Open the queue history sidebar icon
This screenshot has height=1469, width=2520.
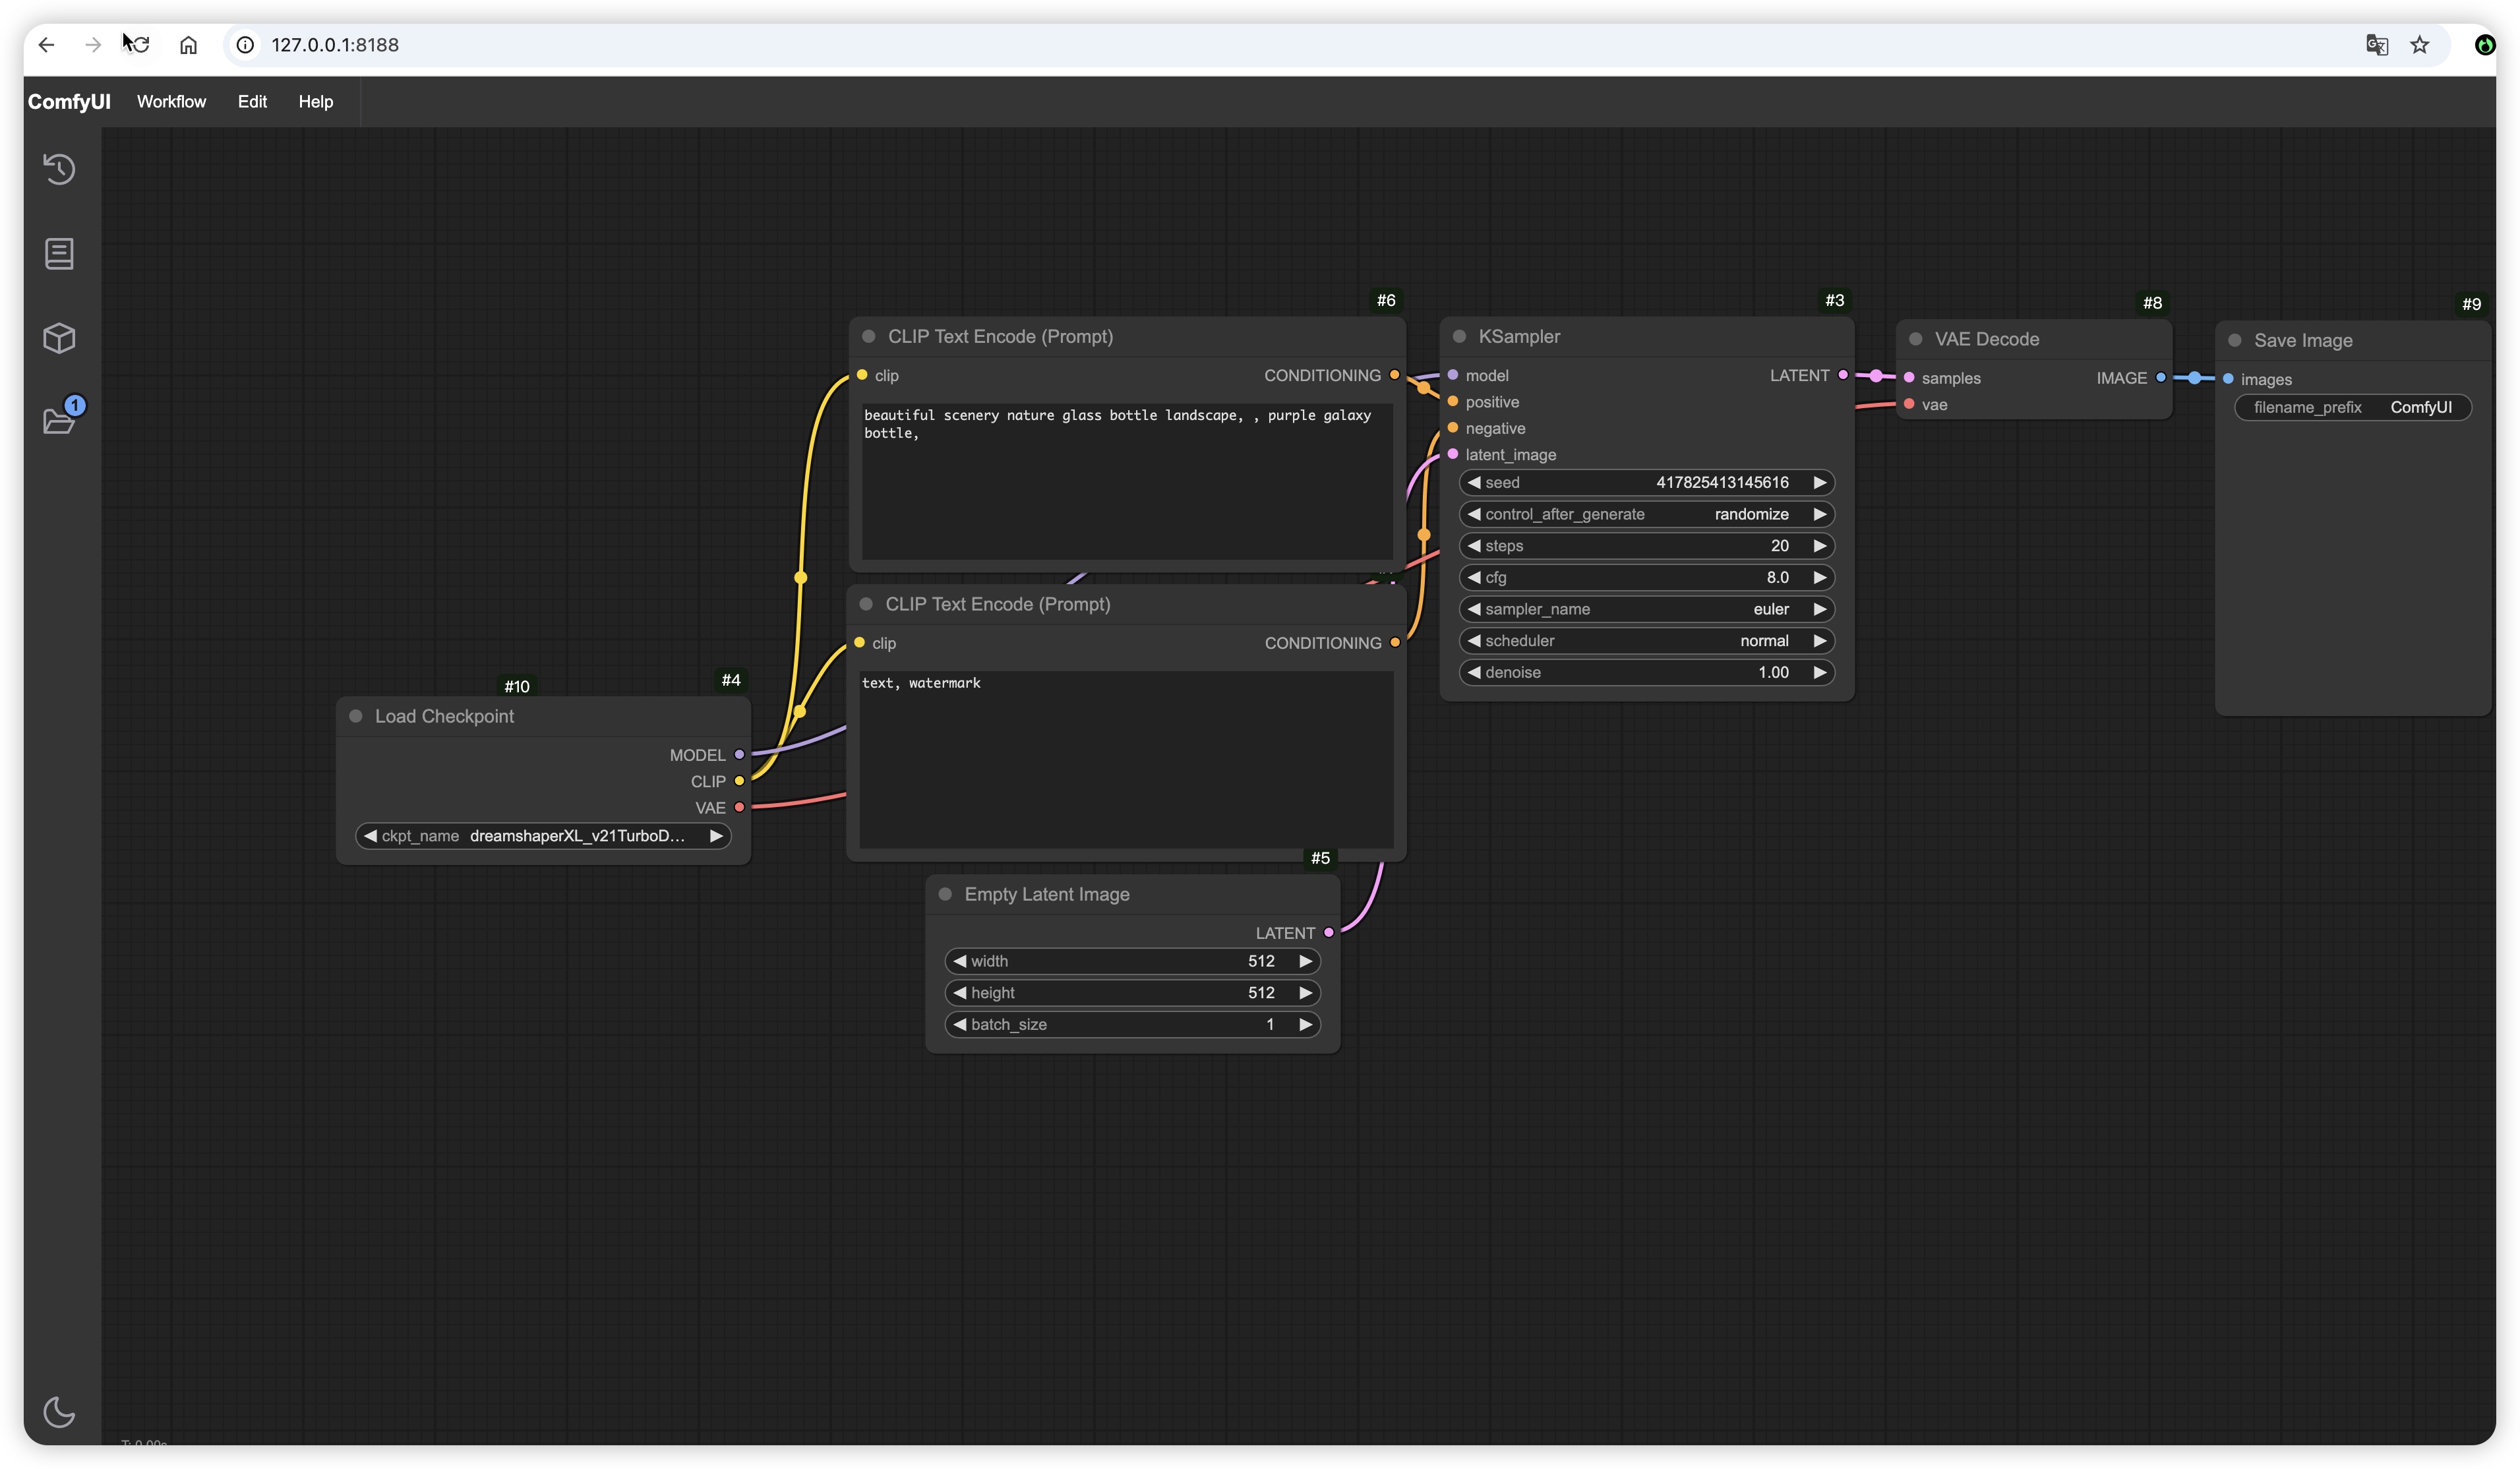(59, 169)
